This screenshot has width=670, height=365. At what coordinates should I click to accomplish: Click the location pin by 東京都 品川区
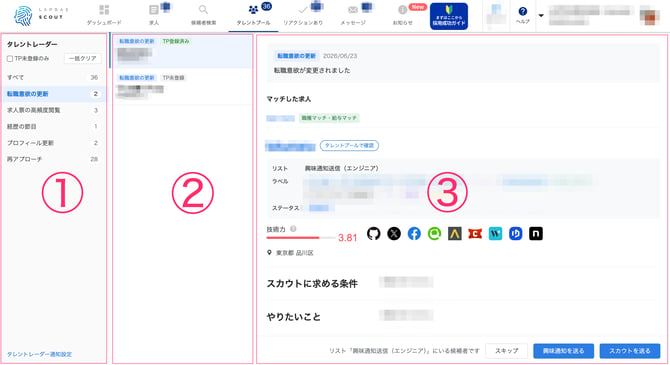point(269,253)
